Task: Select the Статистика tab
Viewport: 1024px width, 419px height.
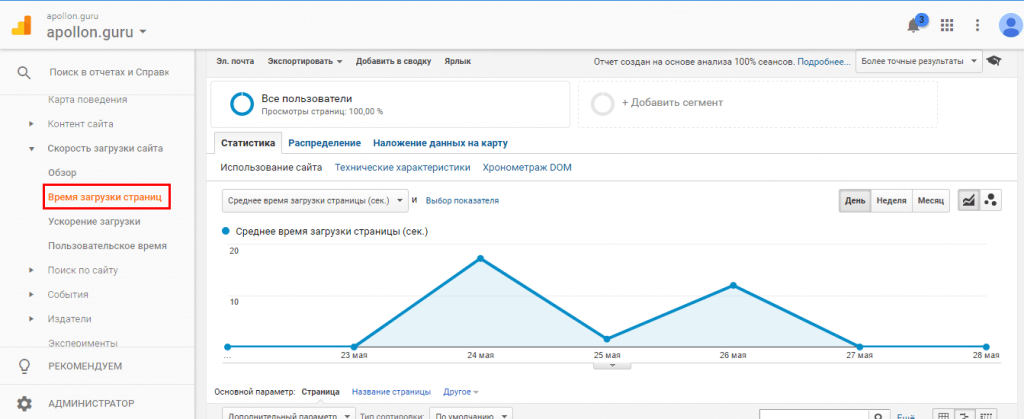Action: pos(248,143)
